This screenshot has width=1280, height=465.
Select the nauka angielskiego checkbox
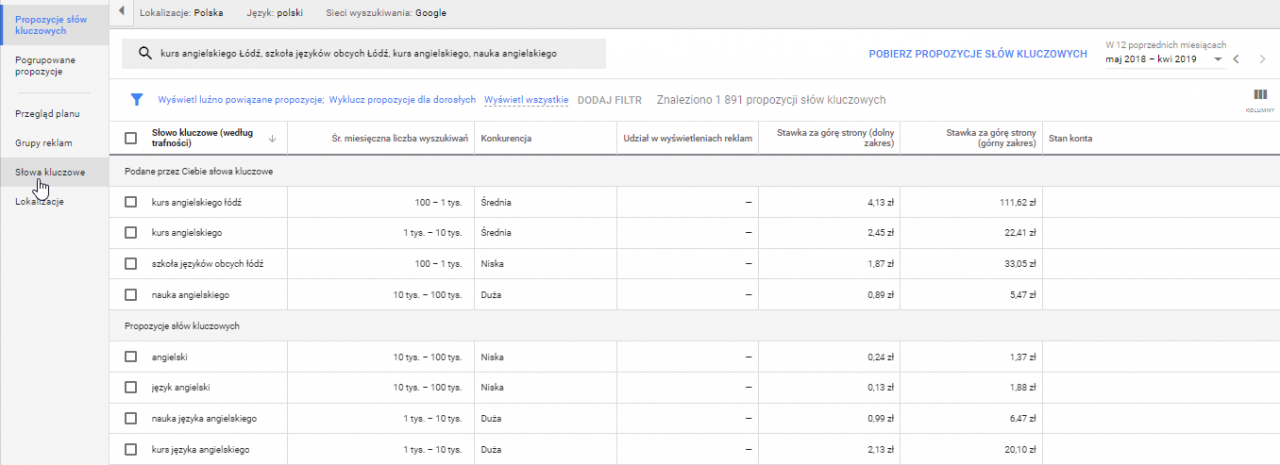tap(131, 295)
